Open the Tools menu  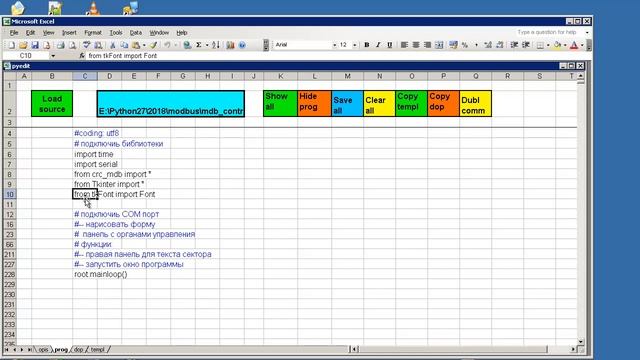(x=116, y=33)
